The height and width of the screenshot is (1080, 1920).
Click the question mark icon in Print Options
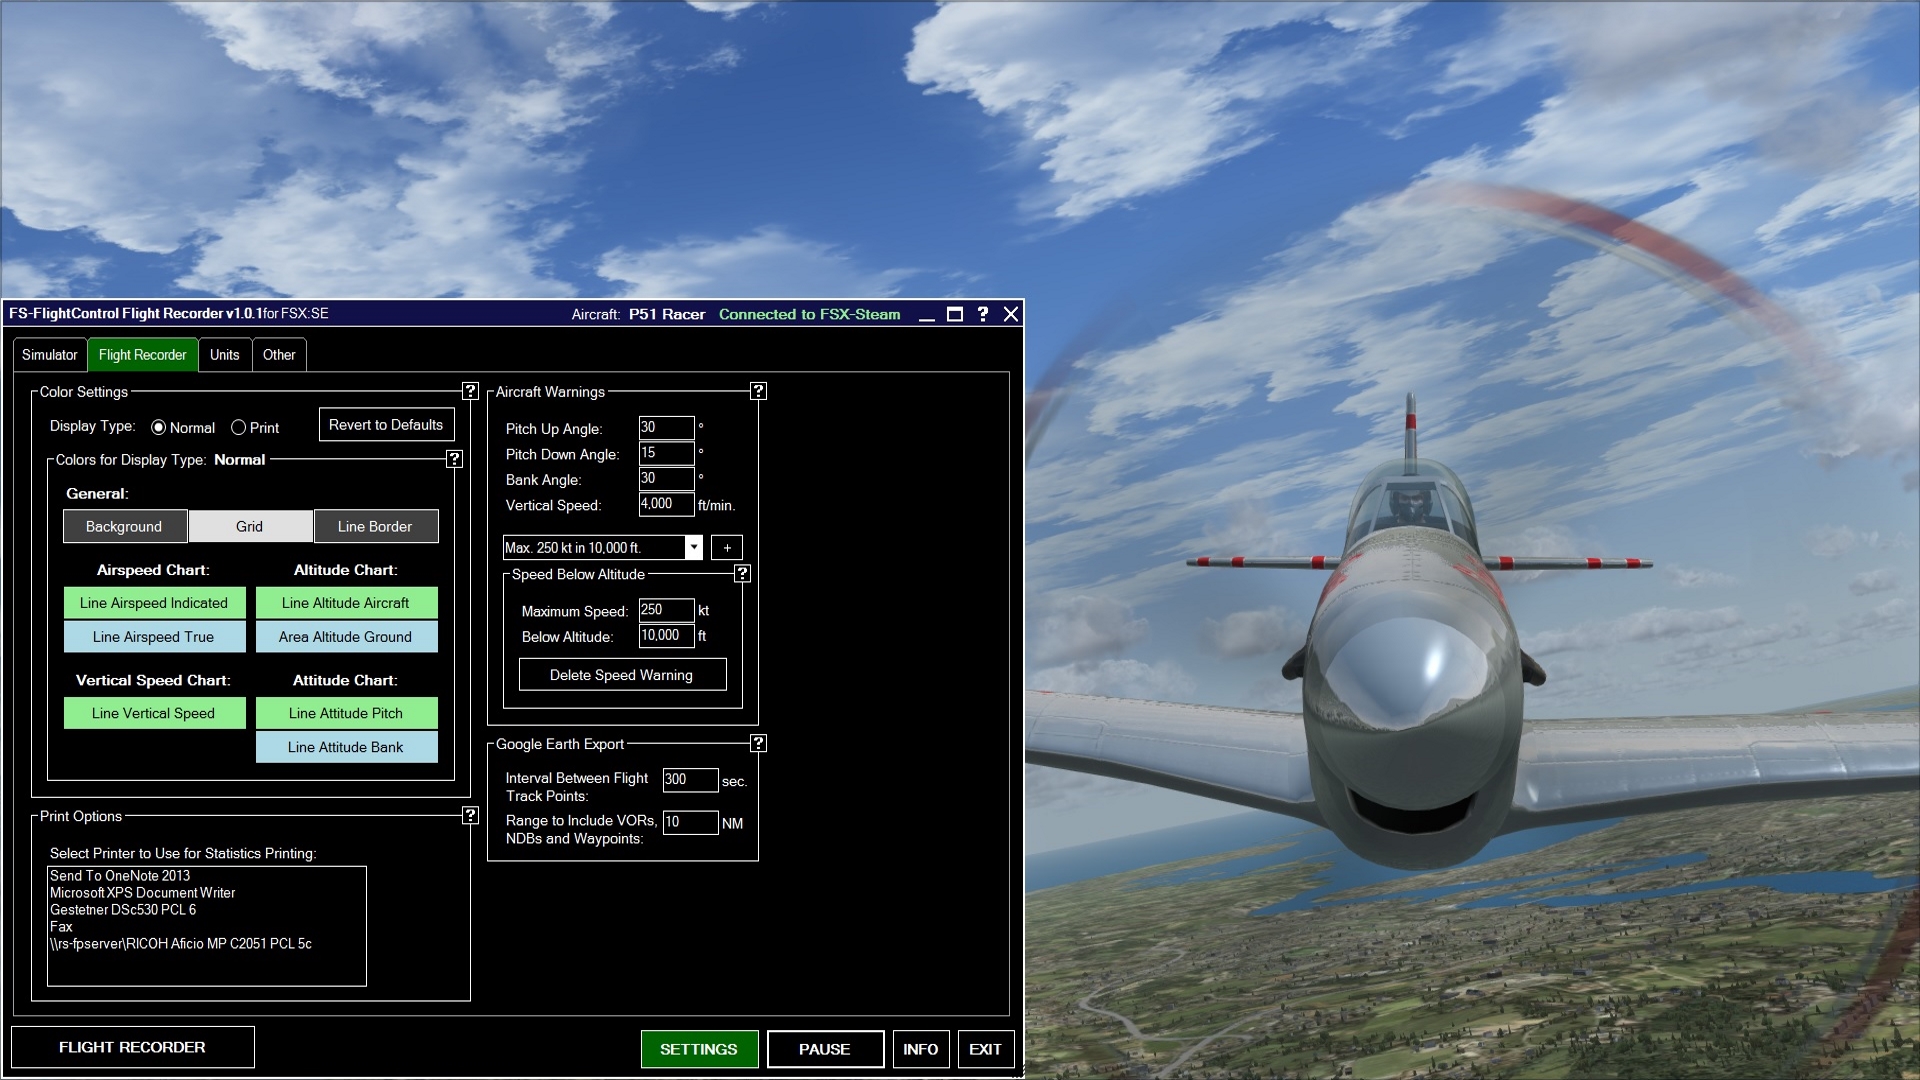coord(471,815)
